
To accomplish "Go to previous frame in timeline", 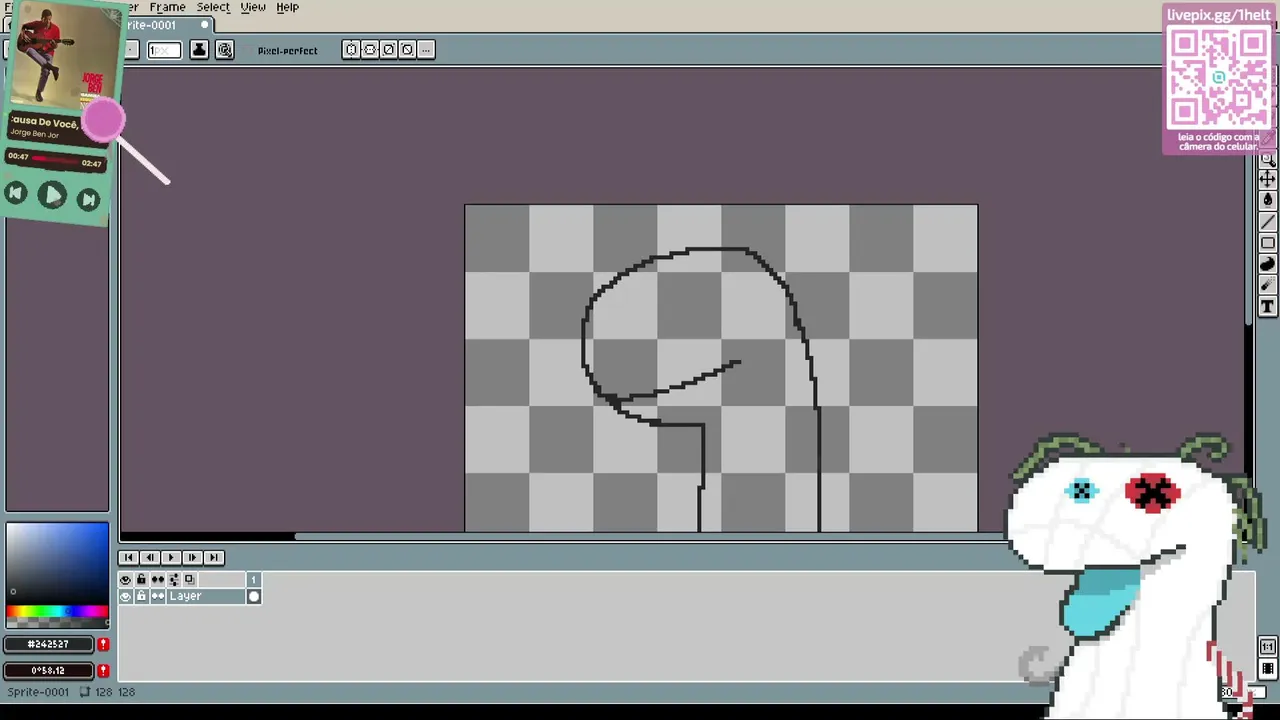I will 149,558.
